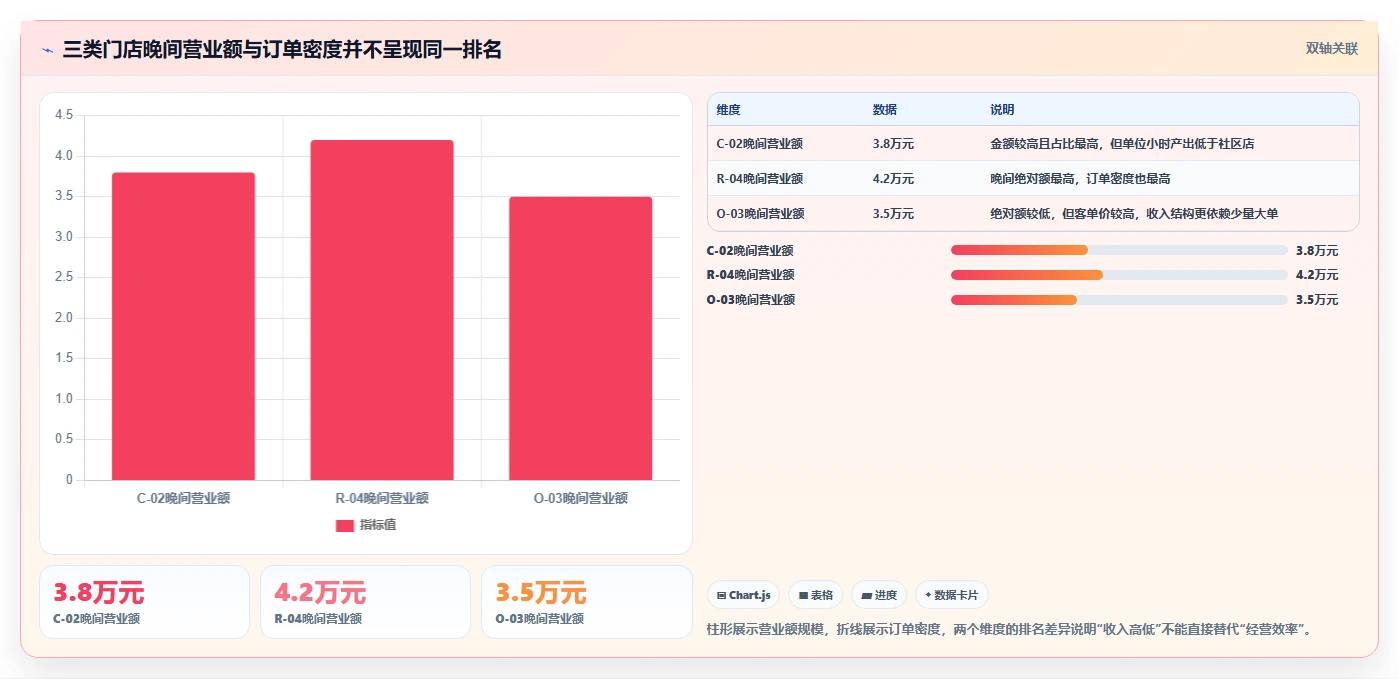Click table cell R-04晚间营业额
This screenshot has height=679, width=1399.
point(760,179)
